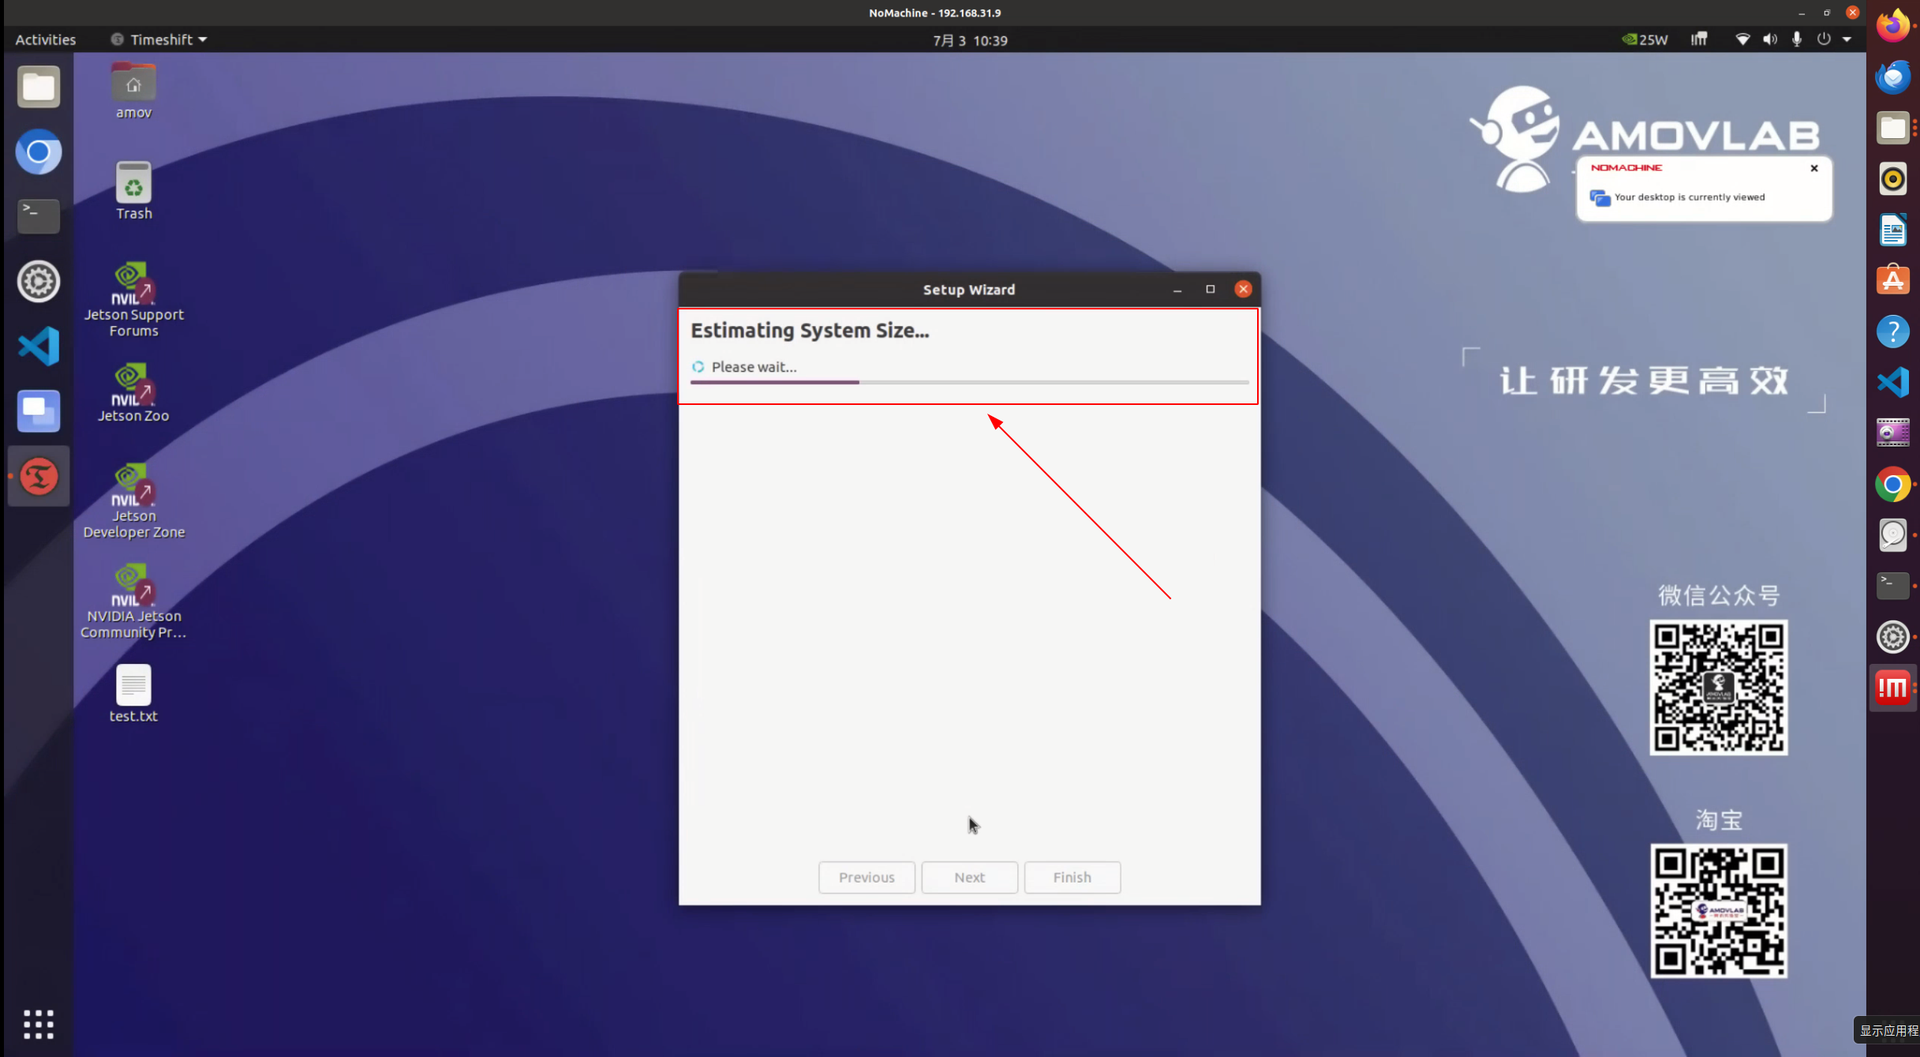The image size is (1920, 1057).
Task: Open the video screenshot tool in right dock
Action: pos(1892,433)
